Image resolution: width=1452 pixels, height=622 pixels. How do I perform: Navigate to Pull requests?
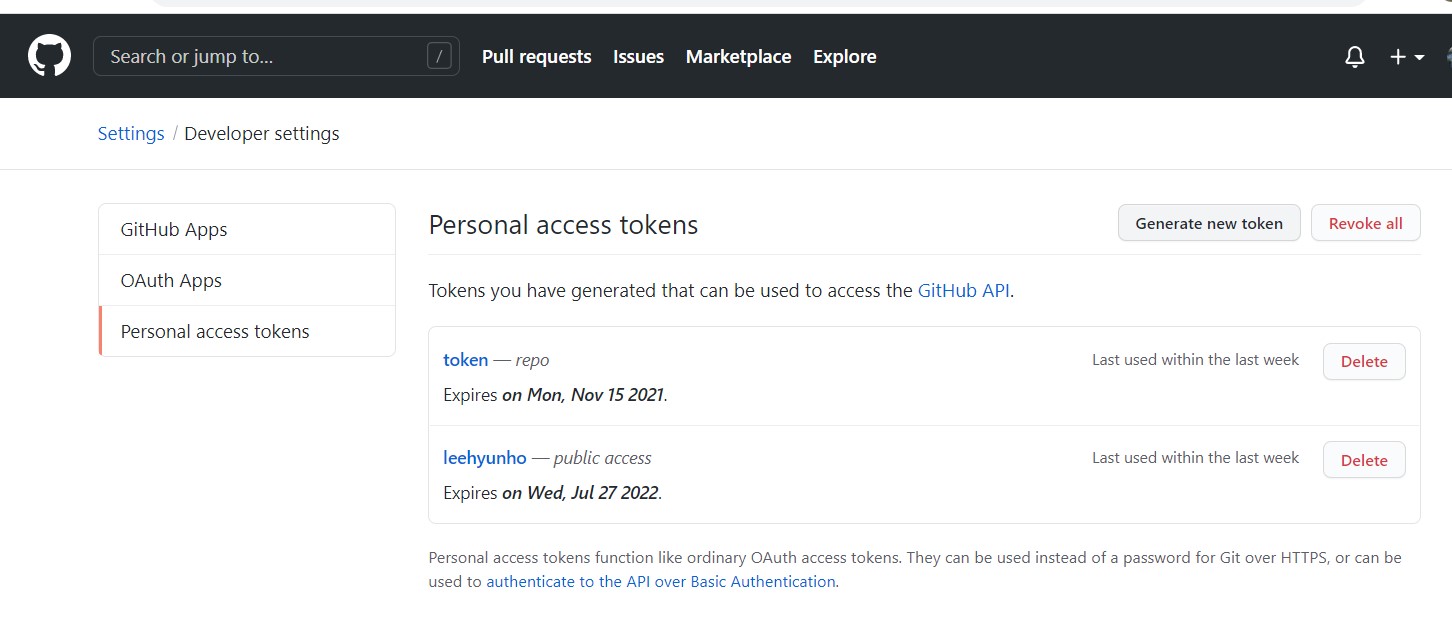(536, 56)
